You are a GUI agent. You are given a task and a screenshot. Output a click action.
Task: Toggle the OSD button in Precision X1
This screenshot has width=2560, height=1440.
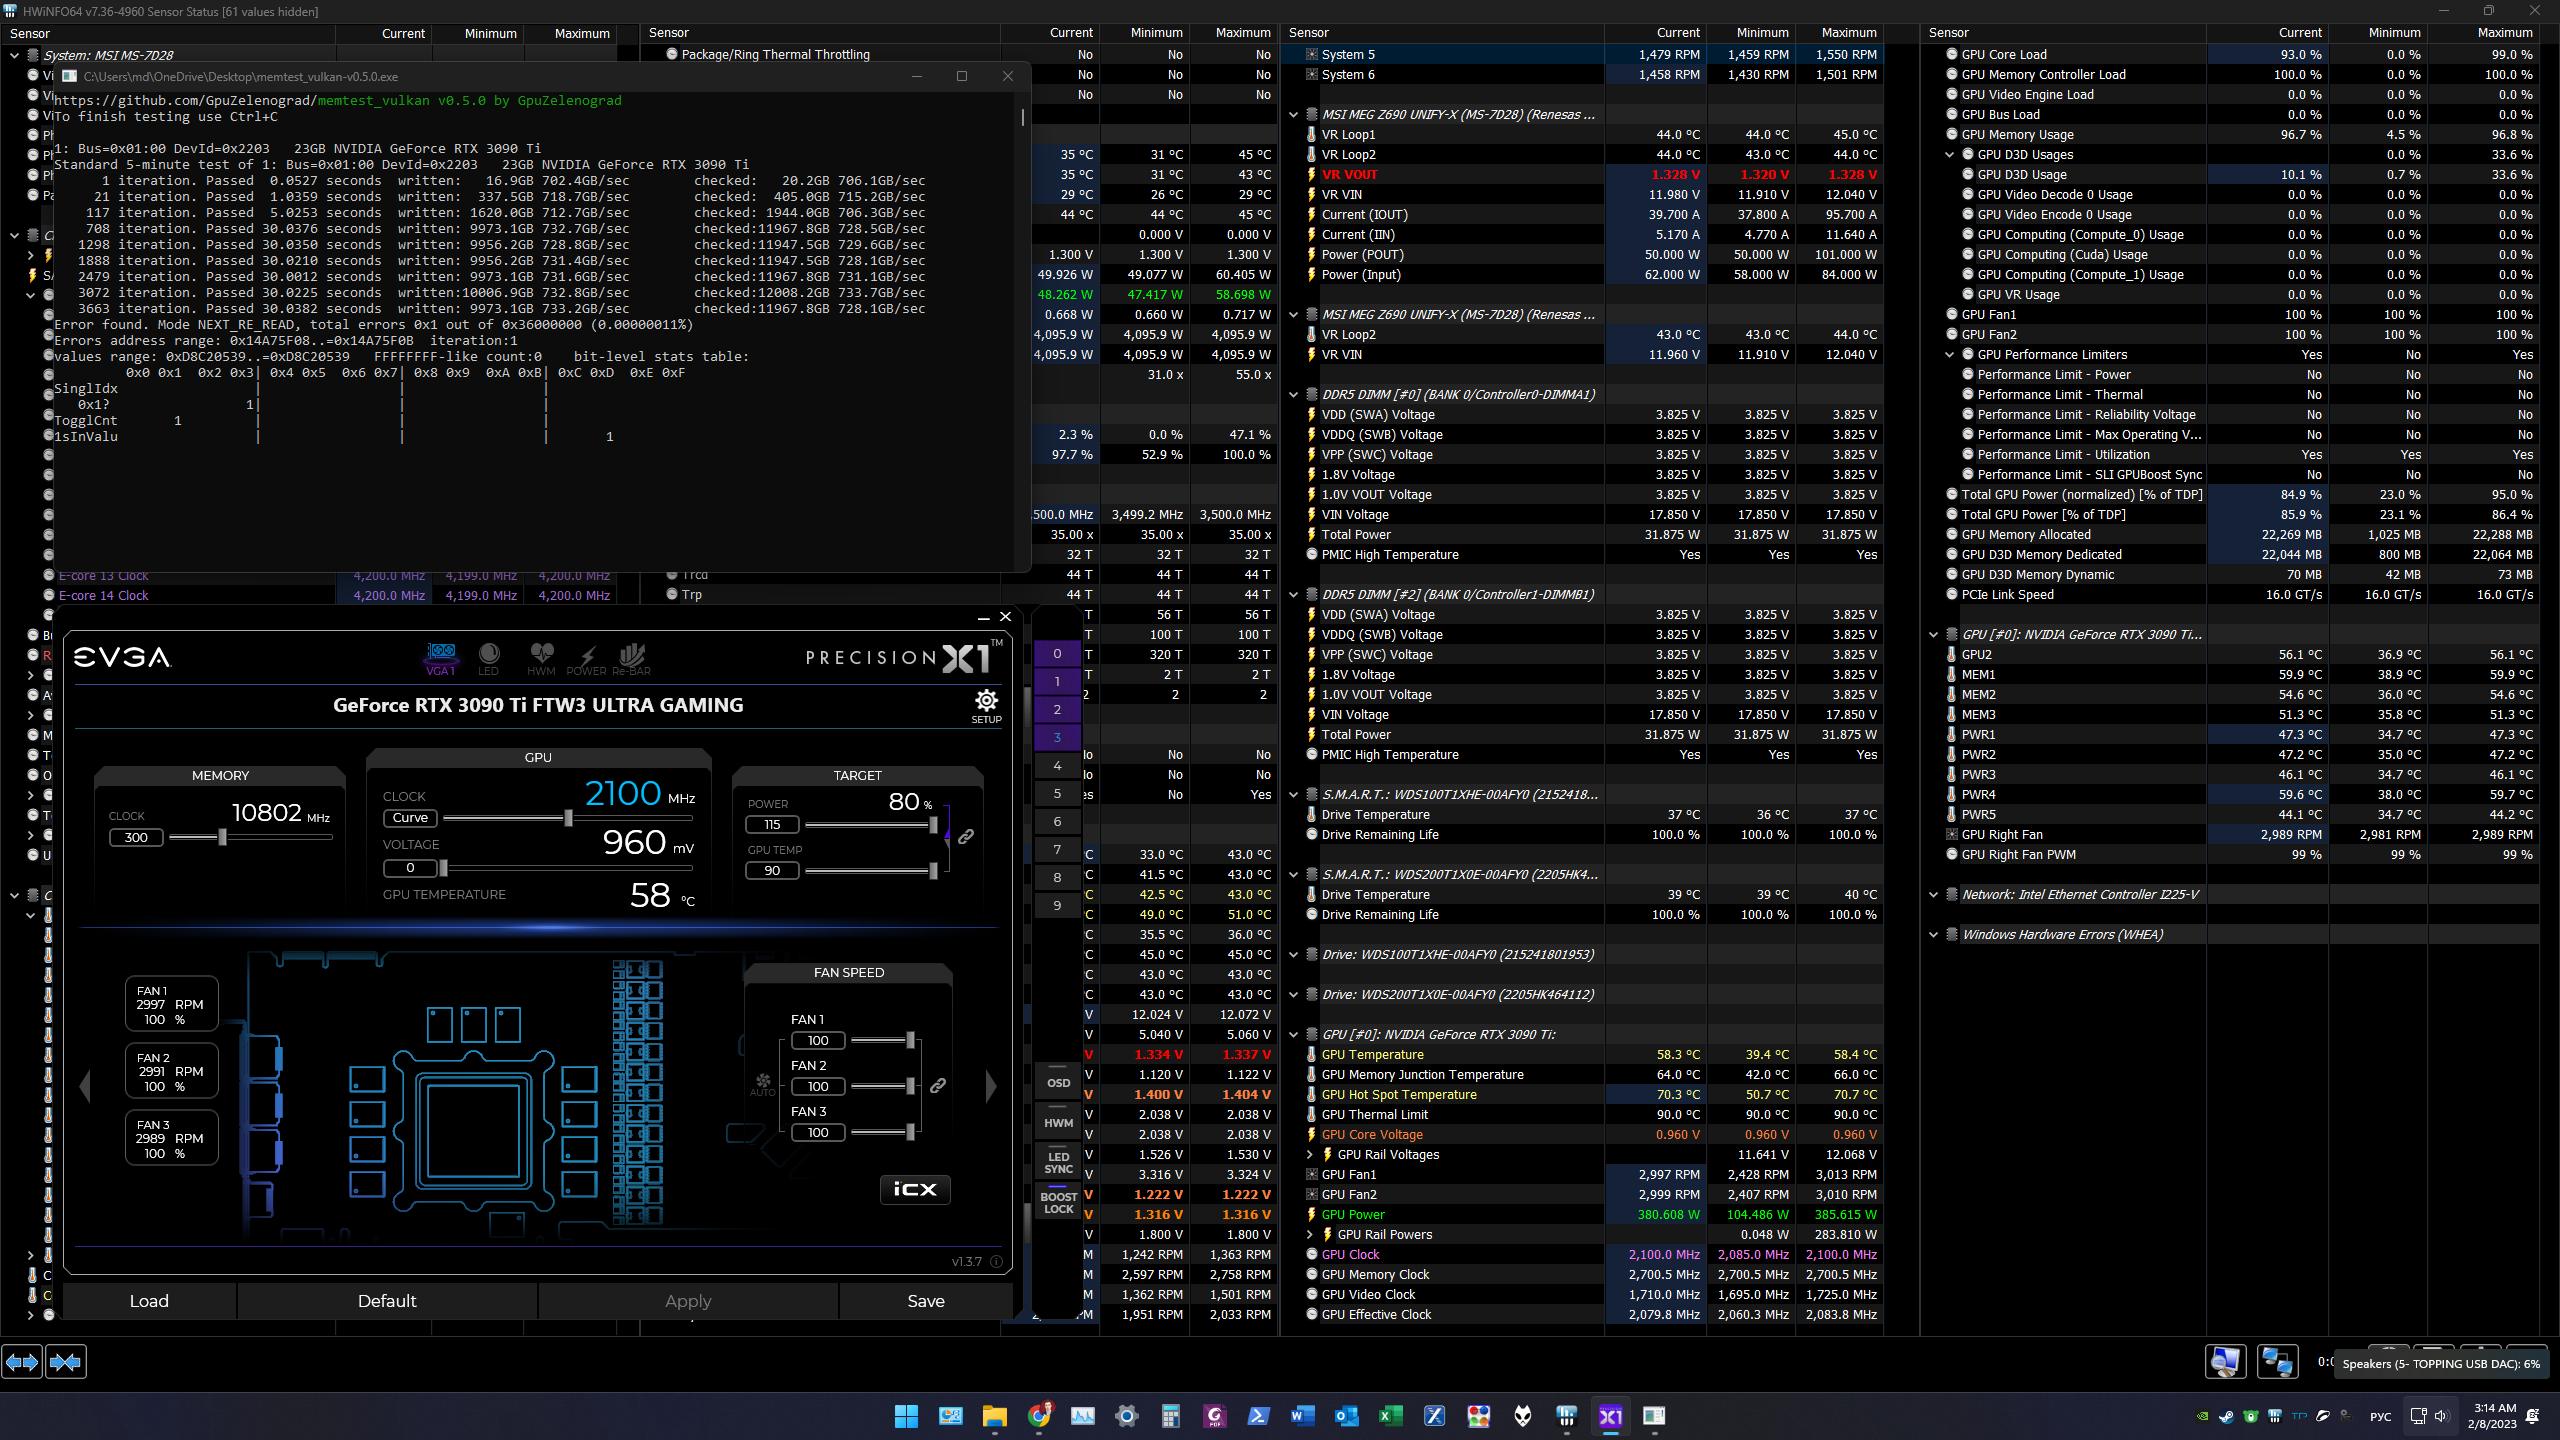click(x=1058, y=1083)
